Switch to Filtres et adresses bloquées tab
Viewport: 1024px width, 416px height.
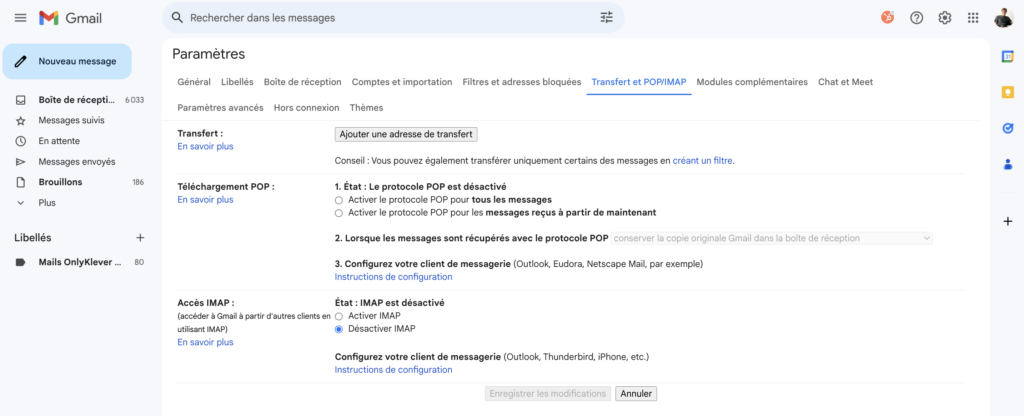coord(521,82)
